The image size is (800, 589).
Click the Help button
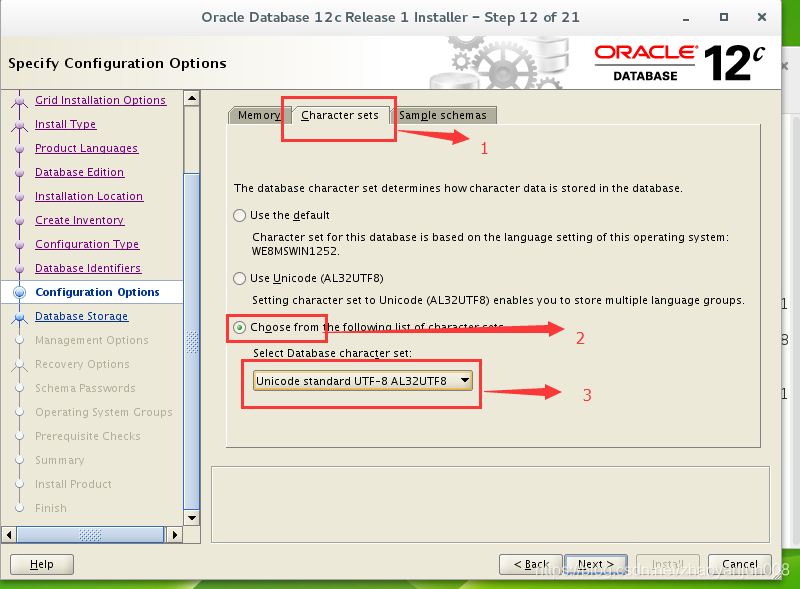coord(42,564)
